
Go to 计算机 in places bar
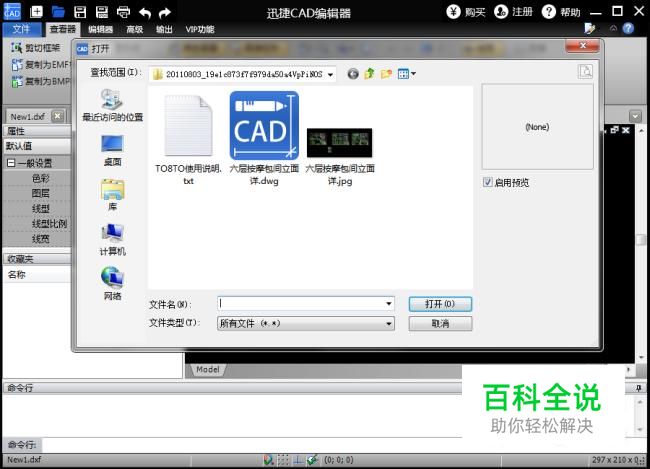(x=112, y=239)
